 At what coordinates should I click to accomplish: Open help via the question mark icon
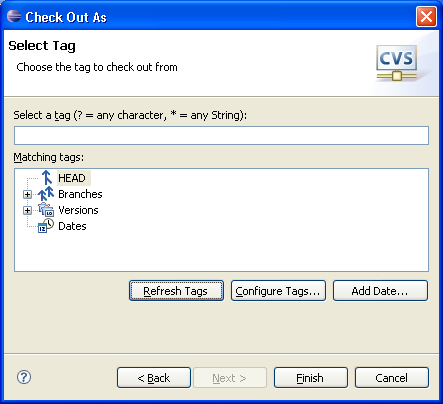pos(24,377)
